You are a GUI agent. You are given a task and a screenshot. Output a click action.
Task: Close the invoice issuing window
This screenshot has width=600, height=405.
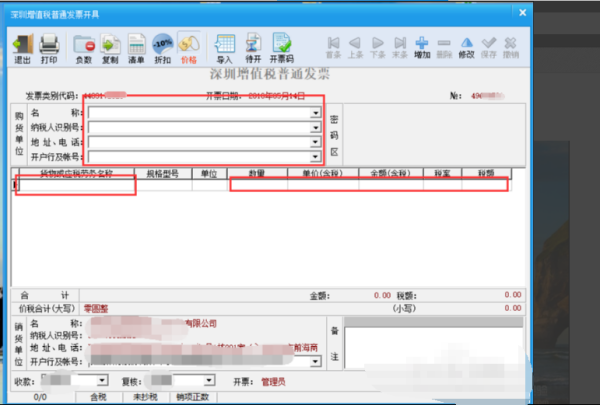click(522, 13)
